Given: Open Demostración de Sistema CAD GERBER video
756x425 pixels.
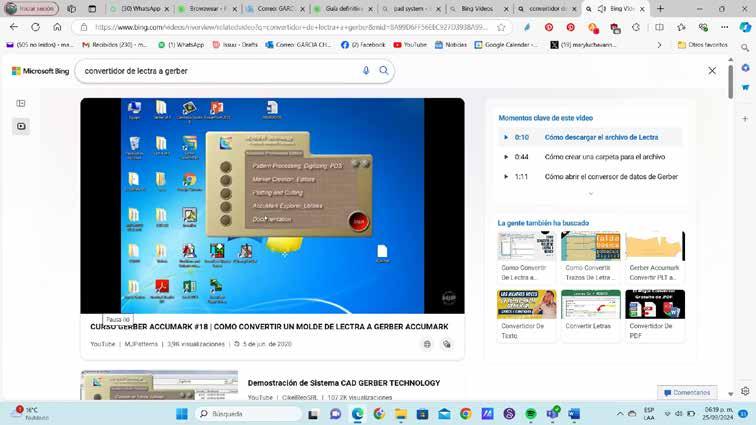Looking at the screenshot, I should 344,383.
